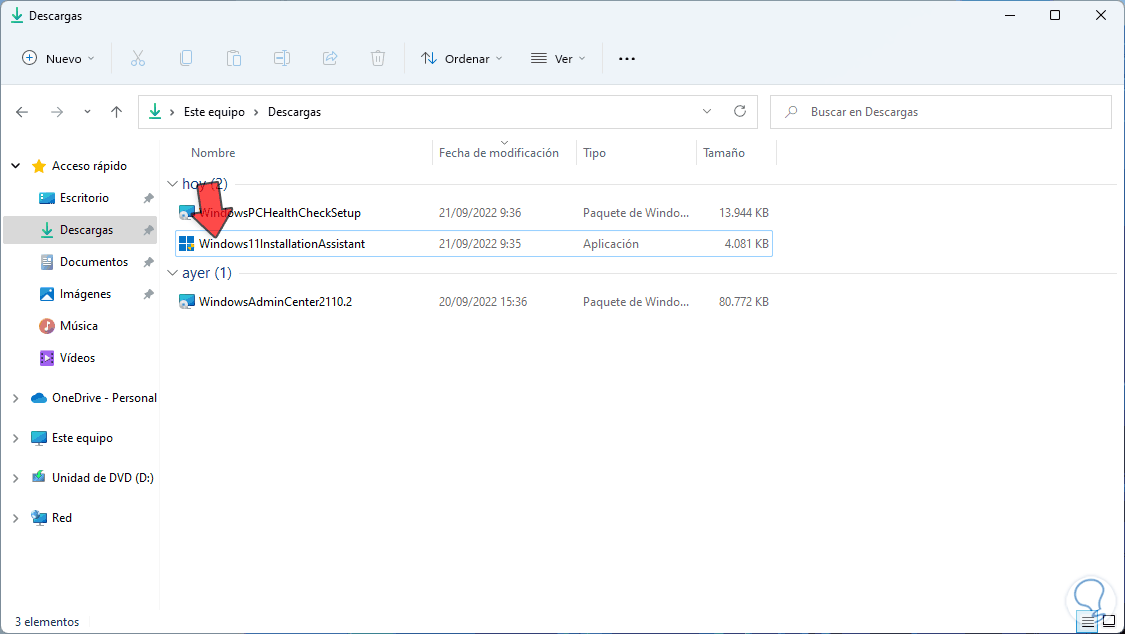Screen dimensions: 1125x634
Task: Unpin Imágenes using its pin icon
Action: [x=149, y=294]
